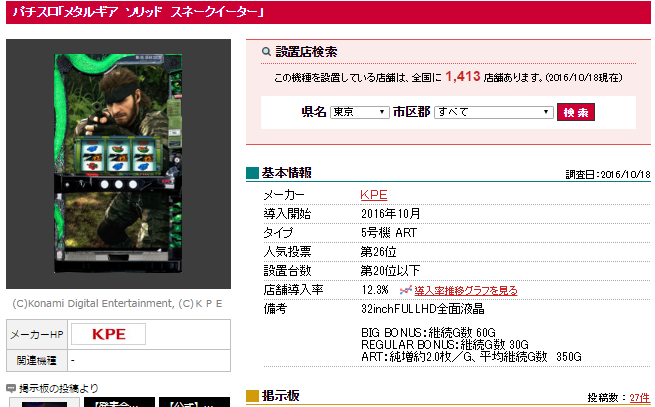Click the slot machine image of Snake Eater
655x407 pixels.
point(118,163)
